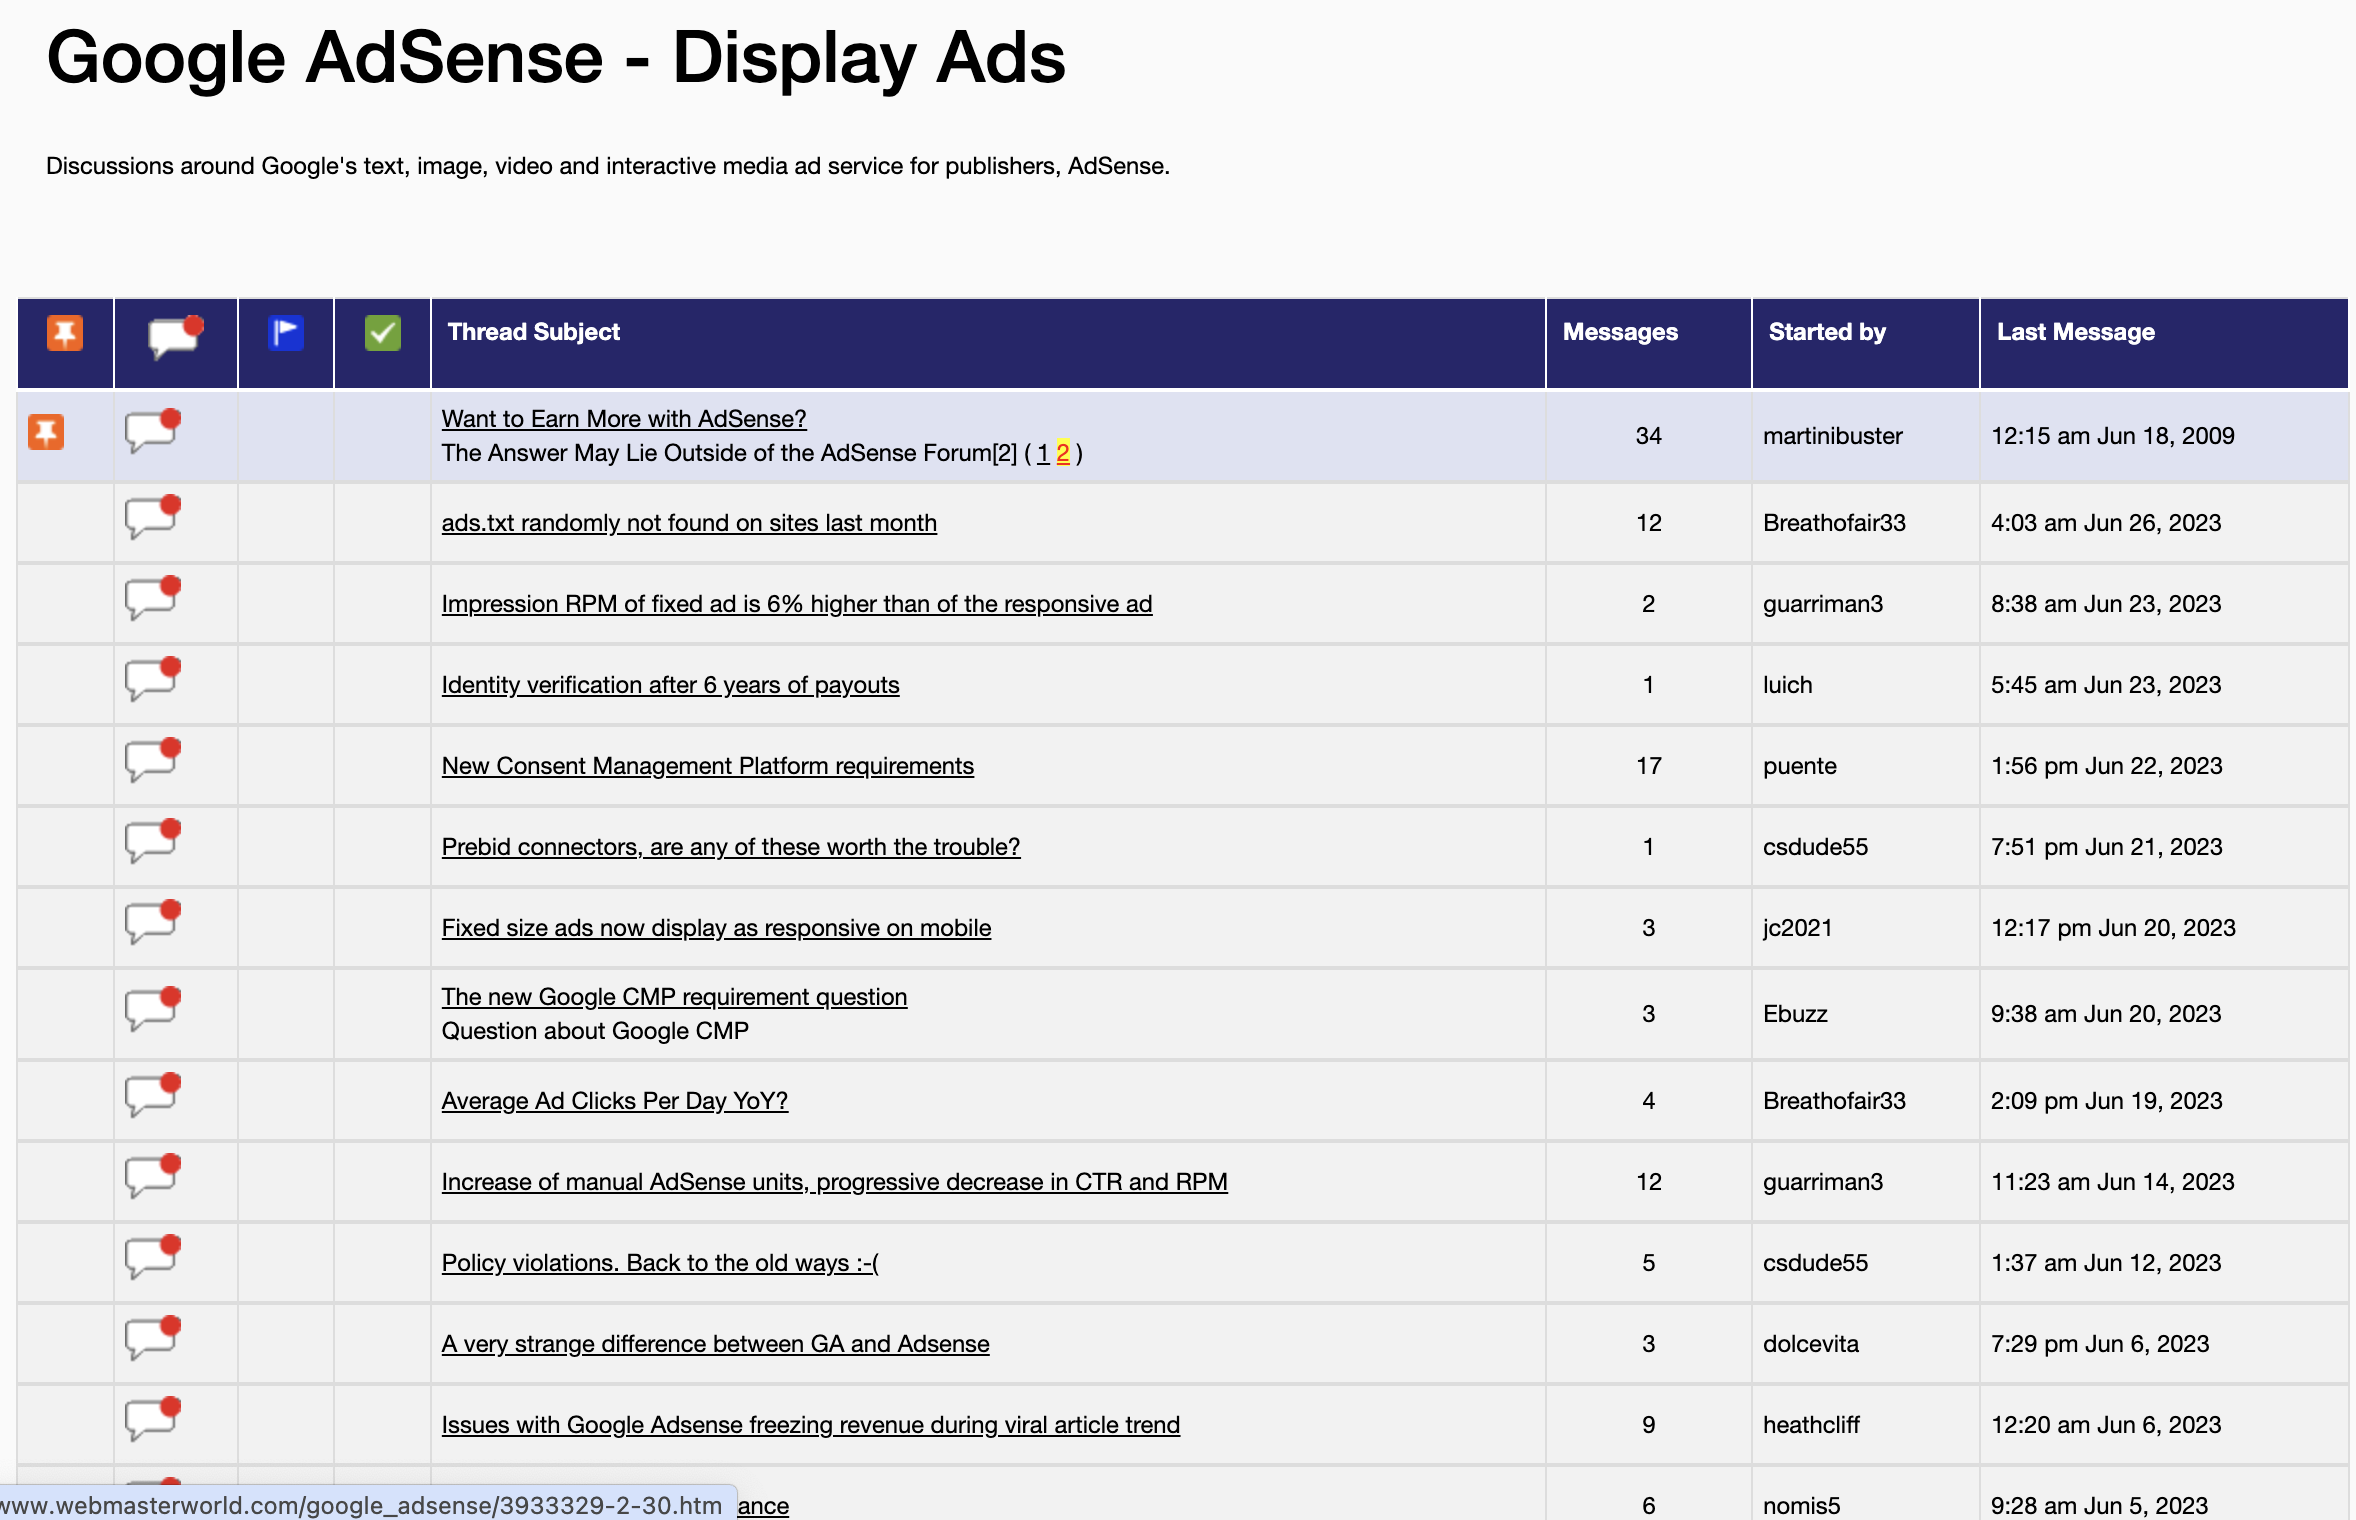Viewport: 2356px width, 1520px height.
Task: Click speech bubble icon for Consent Management thread
Action: [x=153, y=760]
